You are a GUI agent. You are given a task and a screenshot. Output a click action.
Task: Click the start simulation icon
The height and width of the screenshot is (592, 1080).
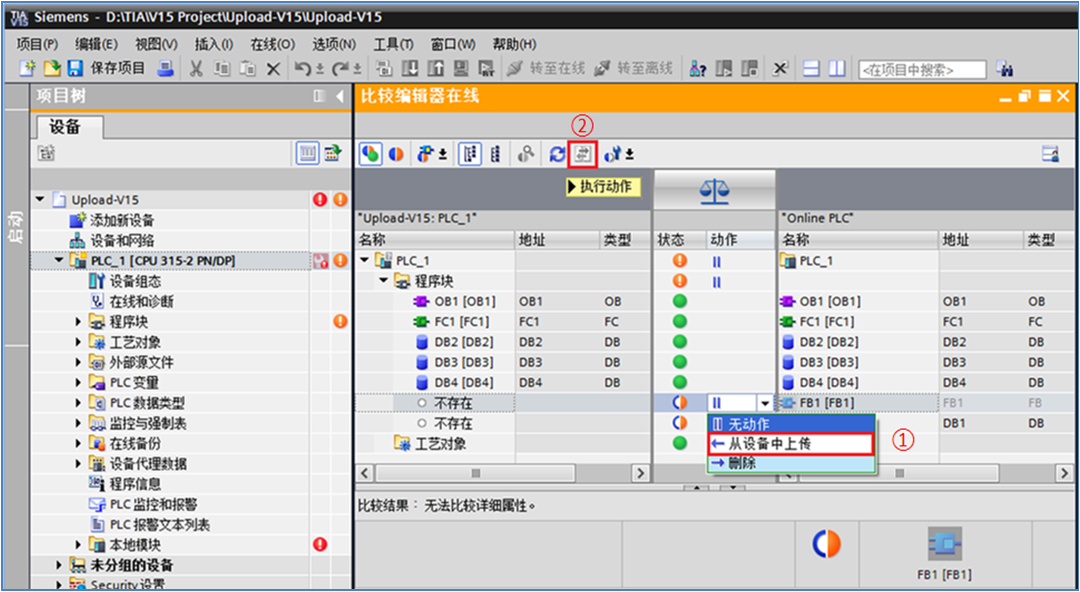pos(461,68)
